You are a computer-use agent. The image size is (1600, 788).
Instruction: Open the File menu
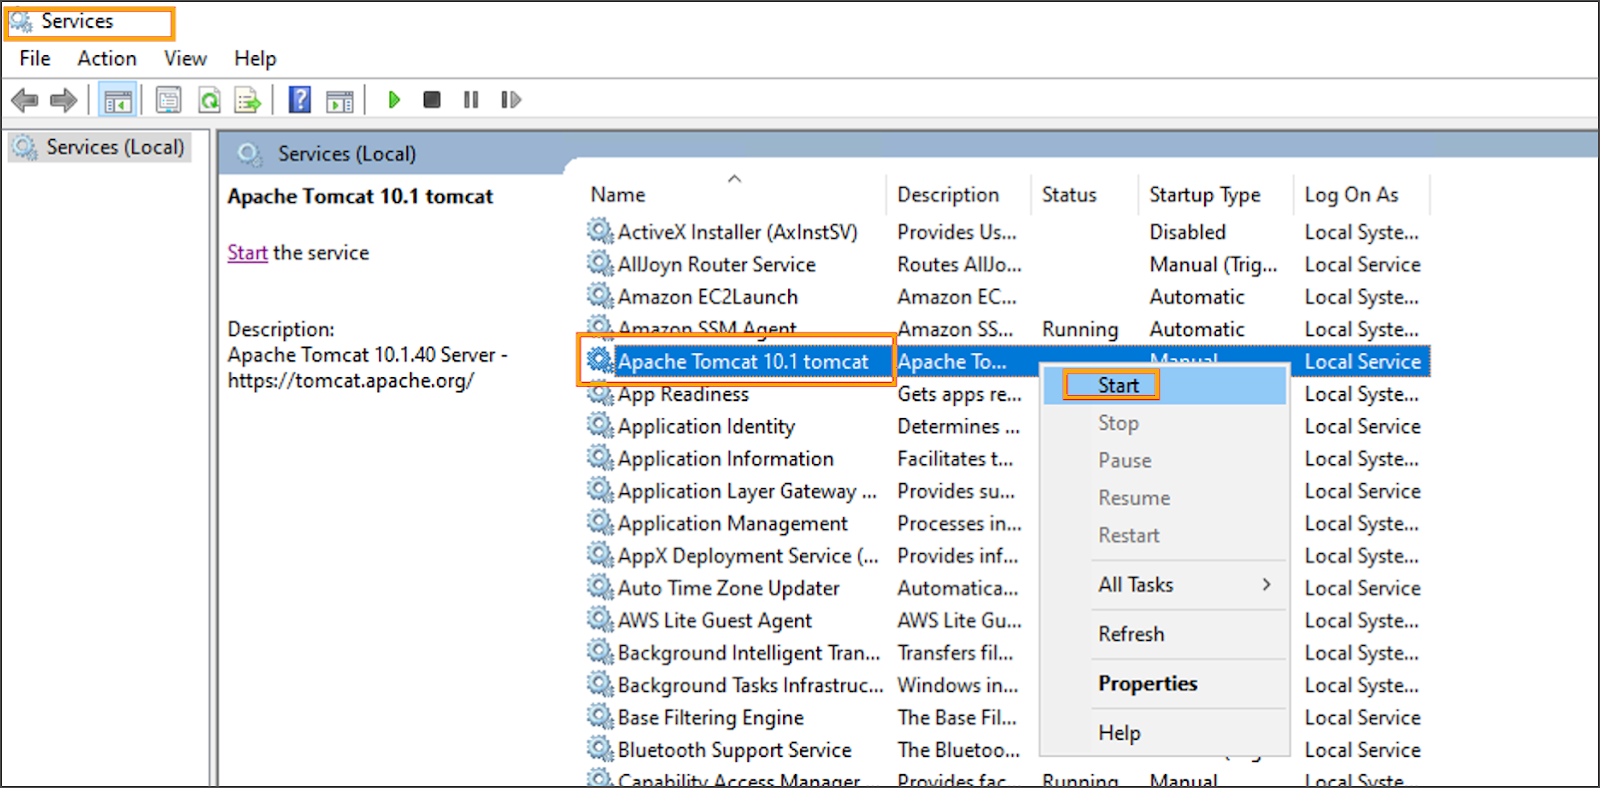pos(35,59)
